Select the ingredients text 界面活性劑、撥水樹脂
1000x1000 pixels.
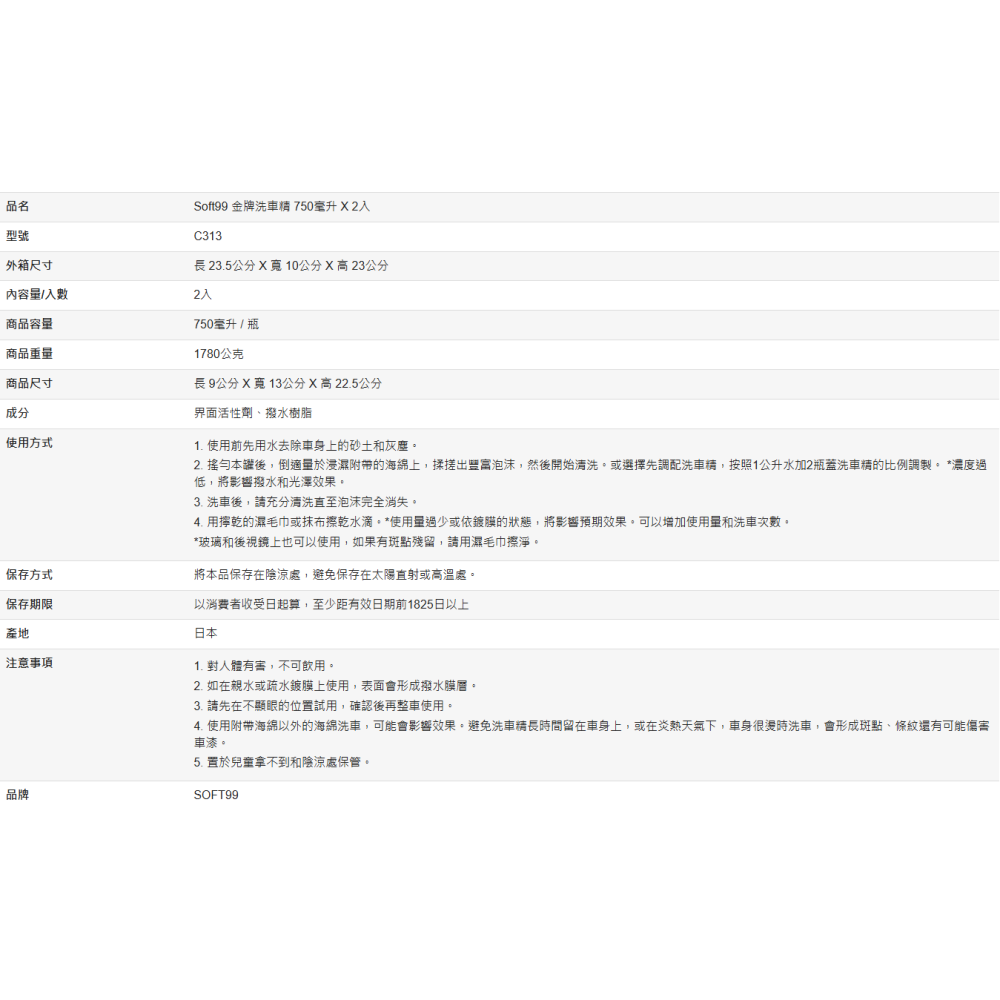(253, 413)
